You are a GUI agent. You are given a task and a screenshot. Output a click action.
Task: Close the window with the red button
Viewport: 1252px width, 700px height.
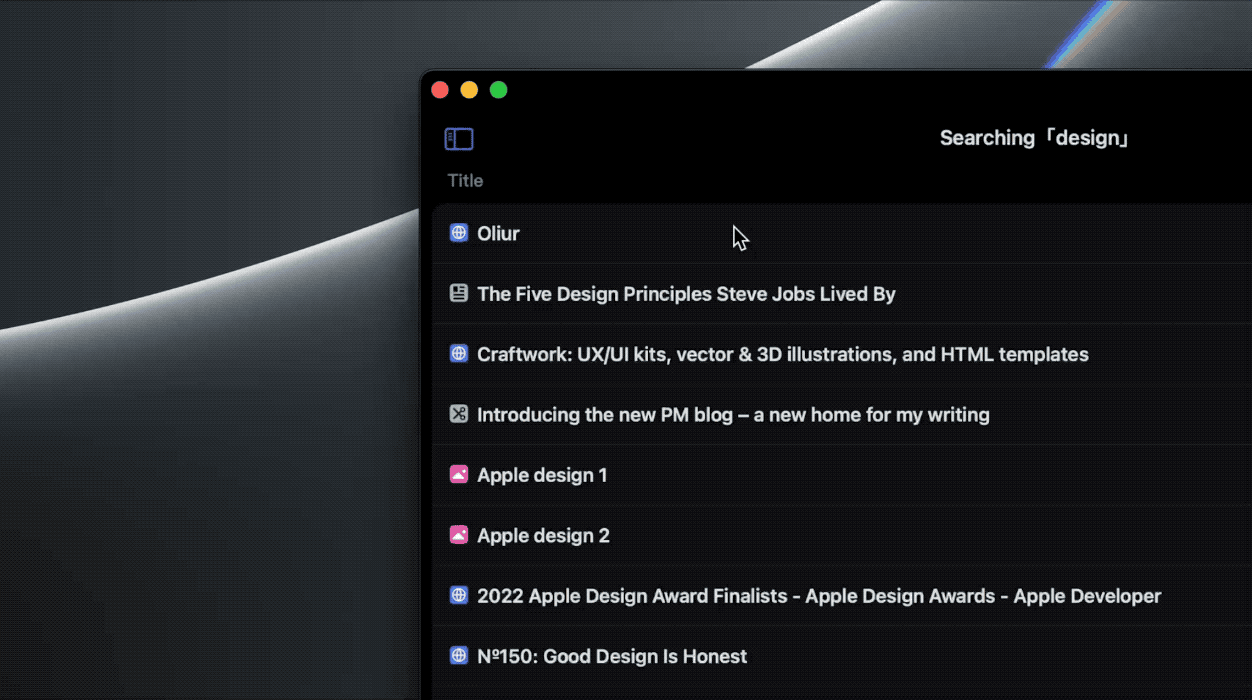[440, 90]
